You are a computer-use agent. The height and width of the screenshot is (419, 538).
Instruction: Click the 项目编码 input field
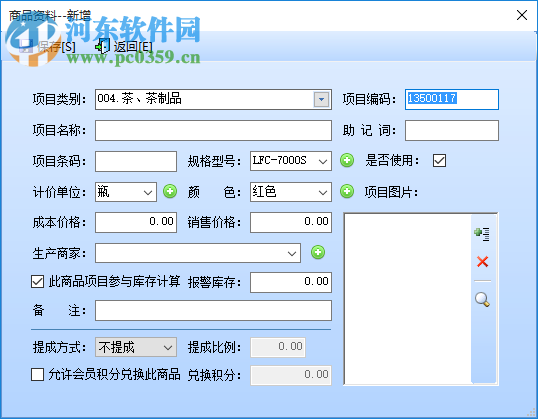[x=452, y=100]
